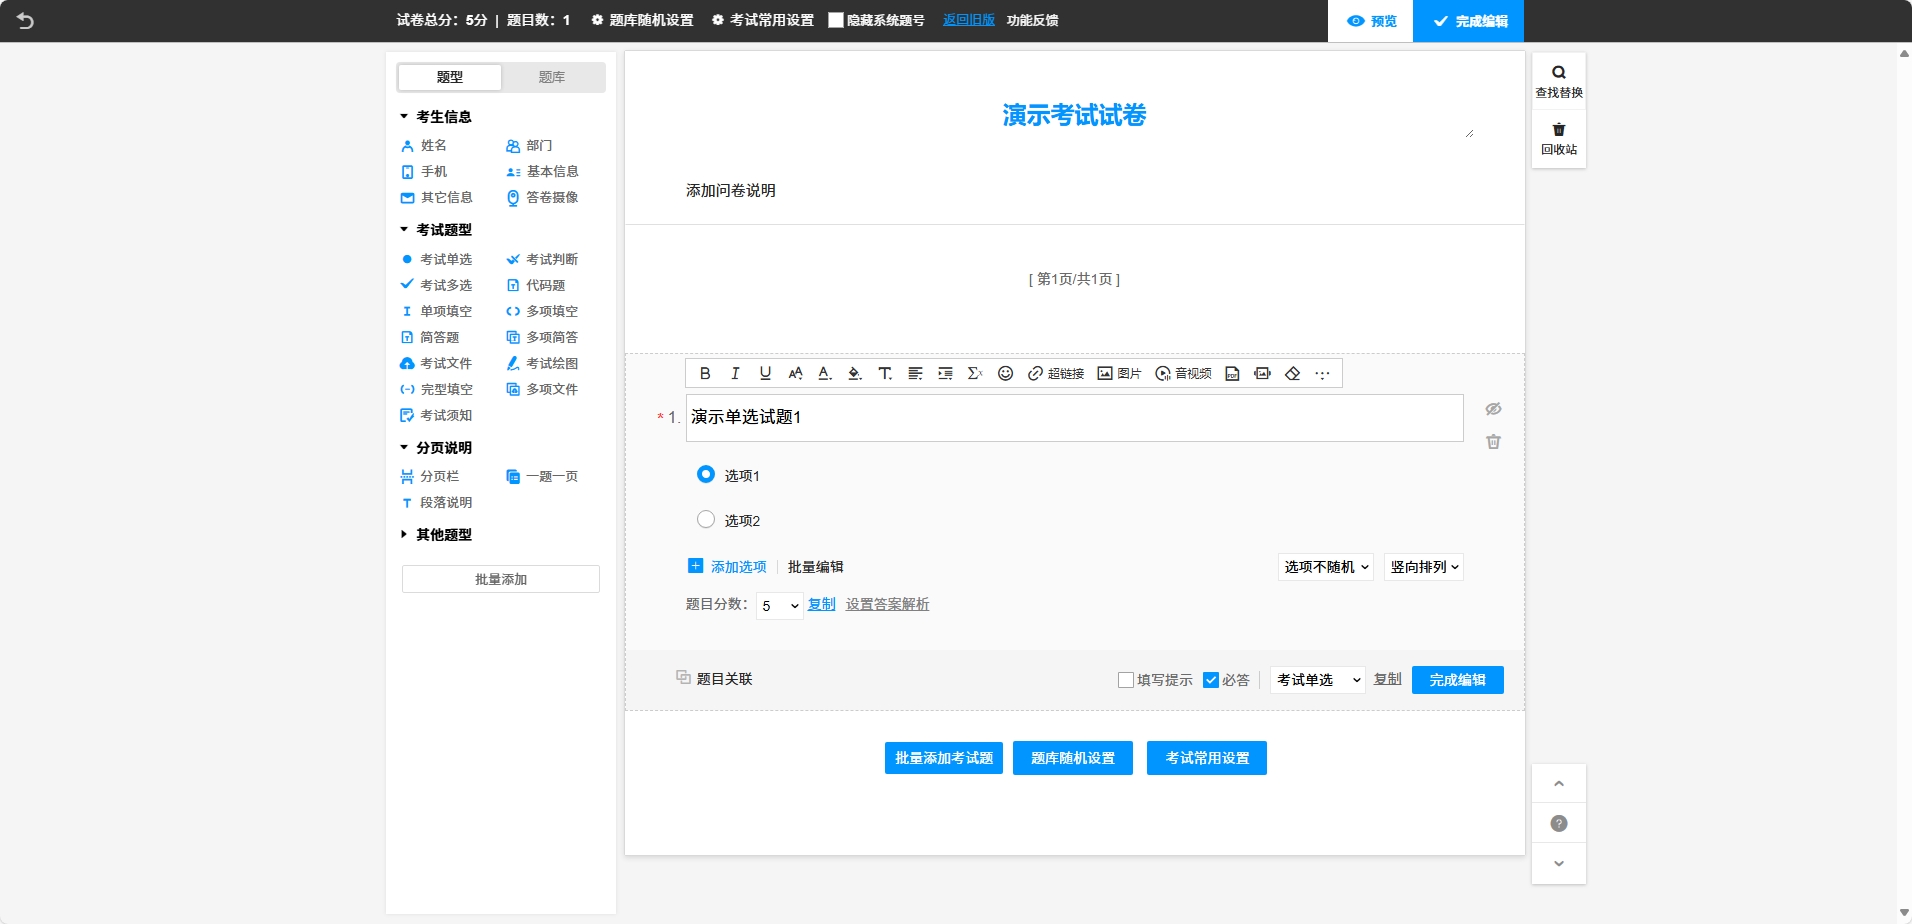Click question title field 演示单选试题1
This screenshot has height=924, width=1912.
click(1075, 418)
